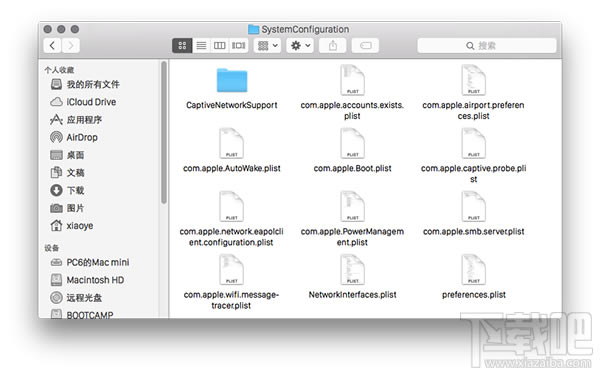
Task: Open the gear action menu
Action: pyautogui.click(x=300, y=46)
